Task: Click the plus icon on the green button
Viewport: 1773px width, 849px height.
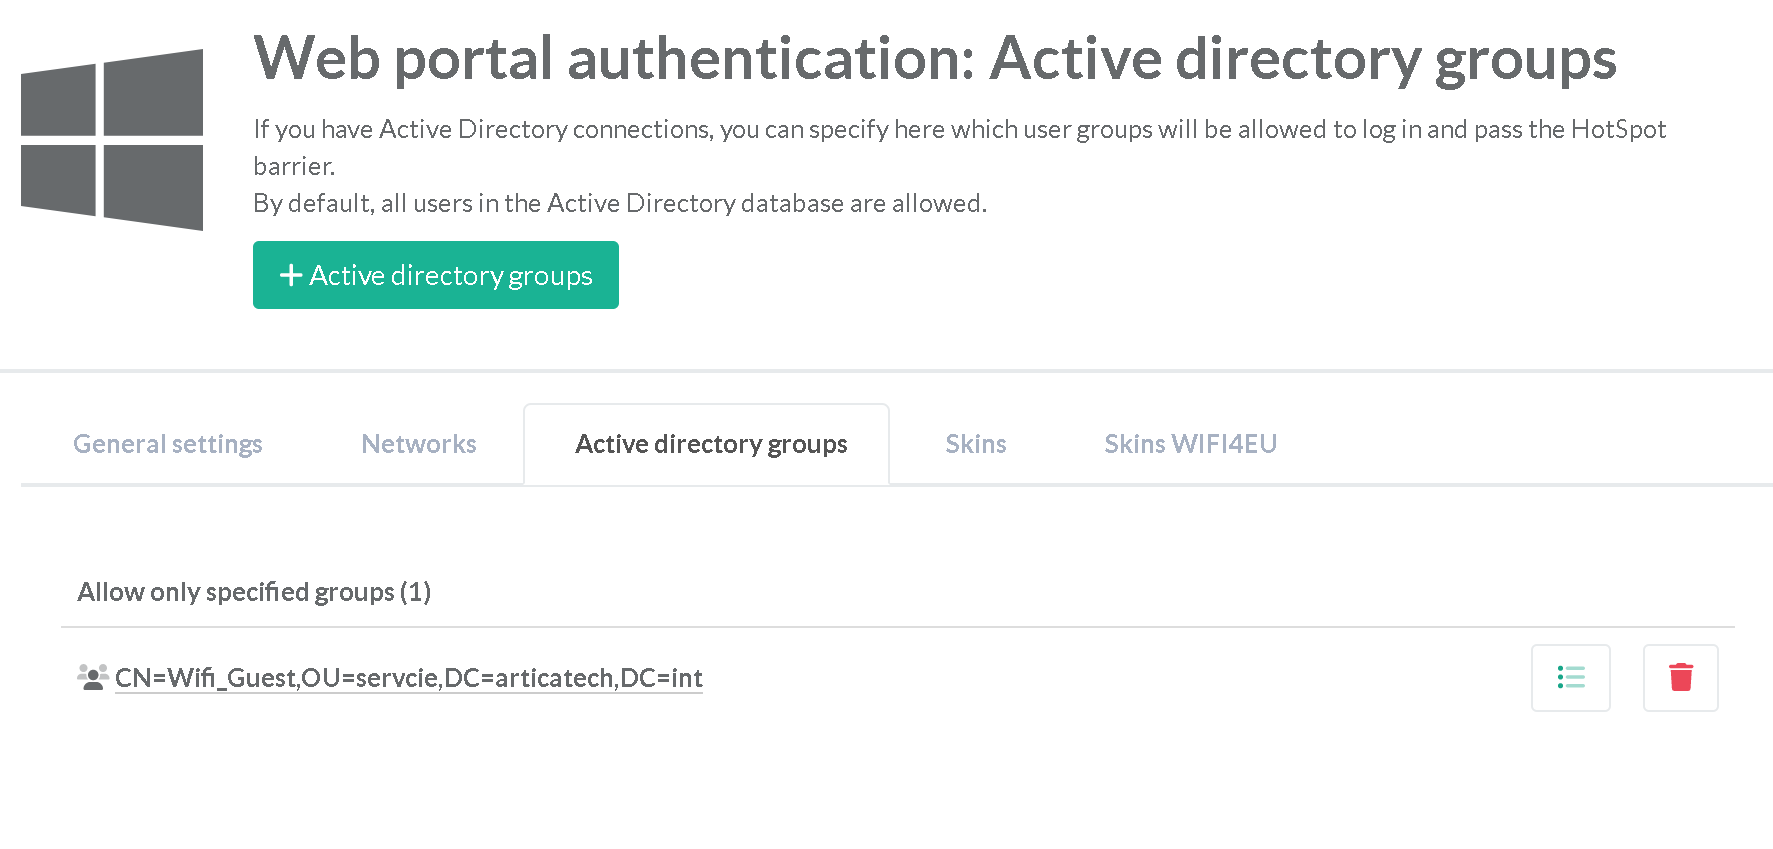Action: pos(290,275)
